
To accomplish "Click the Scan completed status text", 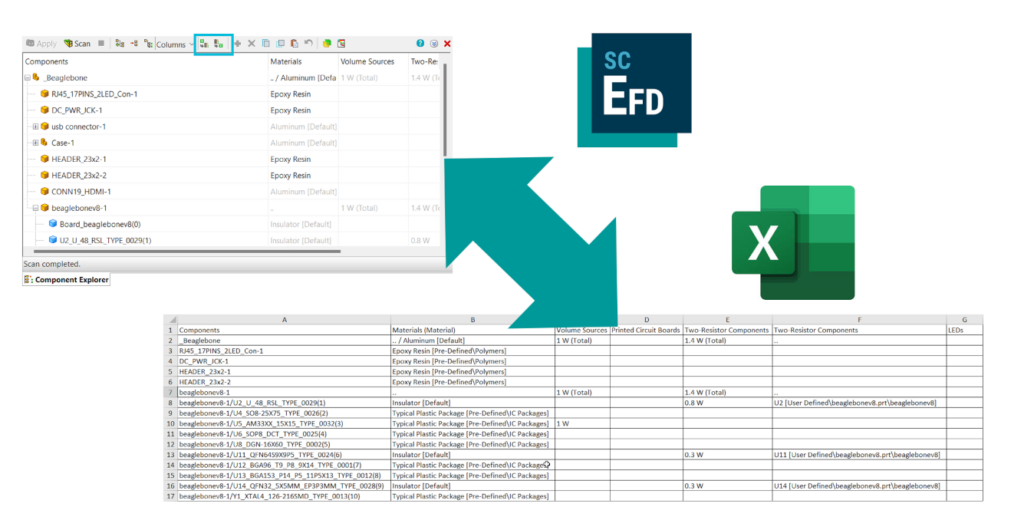I will pyautogui.click(x=52, y=265).
